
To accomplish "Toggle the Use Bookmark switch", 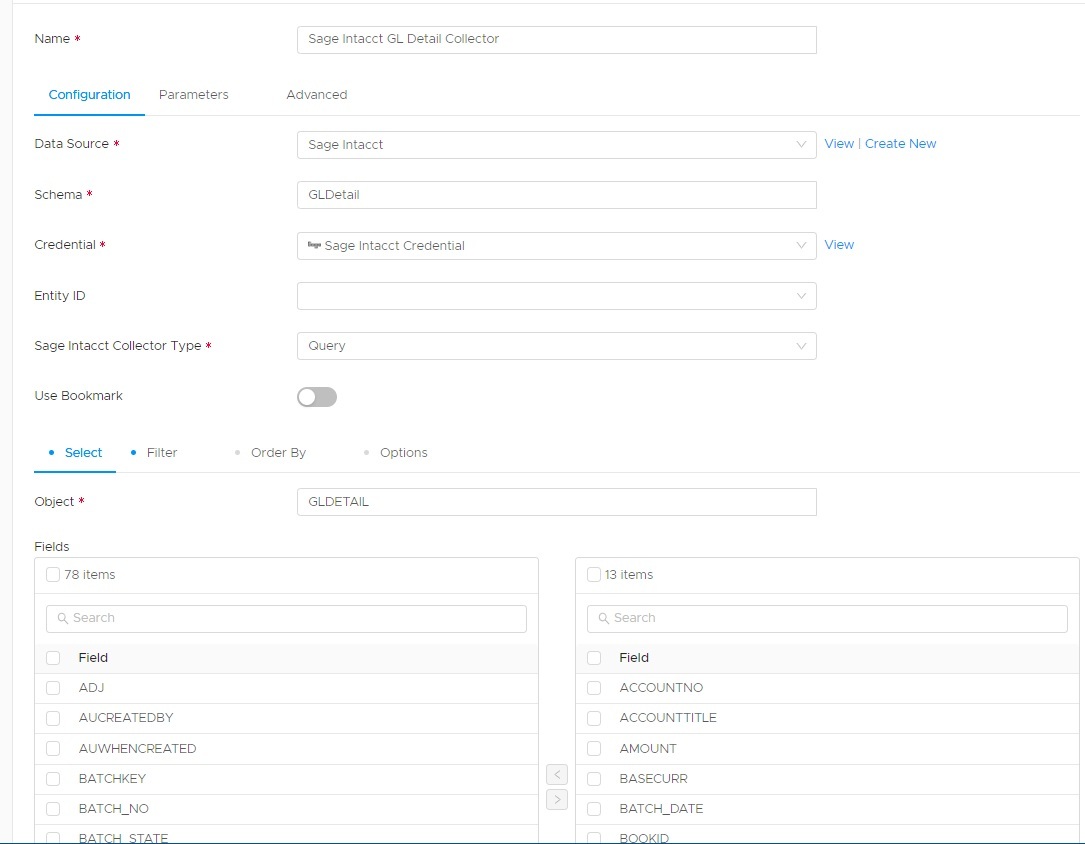I will (x=317, y=397).
